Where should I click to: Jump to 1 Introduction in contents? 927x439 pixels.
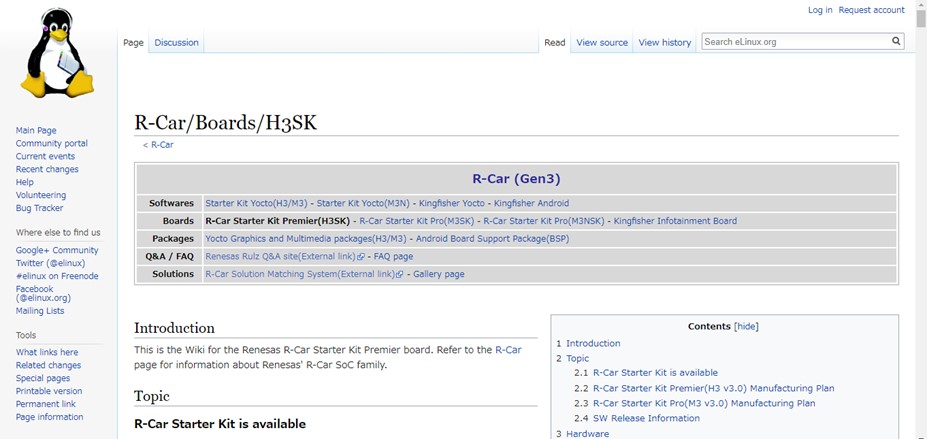(588, 343)
